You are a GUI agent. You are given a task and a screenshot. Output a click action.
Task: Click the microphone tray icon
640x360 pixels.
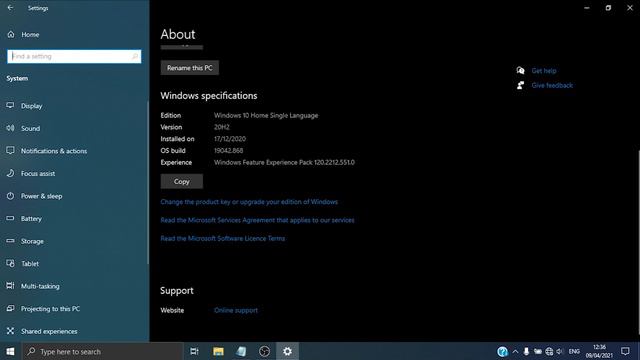pos(527,351)
